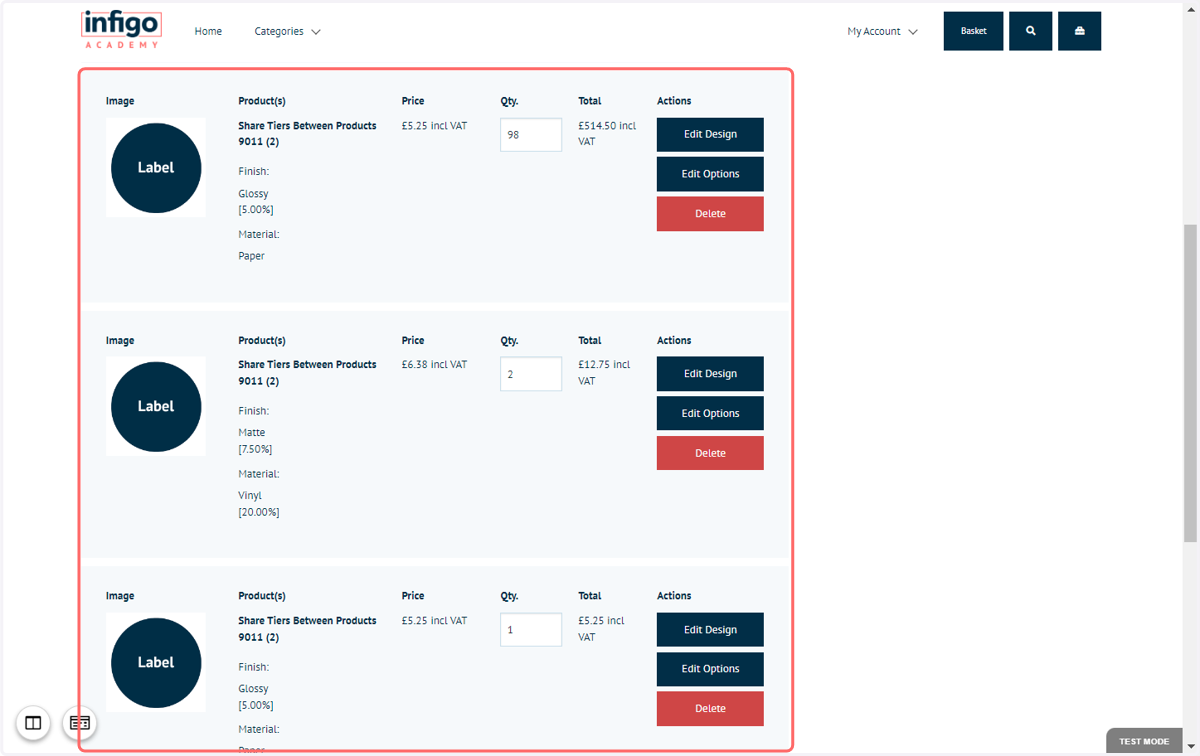
Task: Click the search magnifier icon button
Action: (1031, 31)
